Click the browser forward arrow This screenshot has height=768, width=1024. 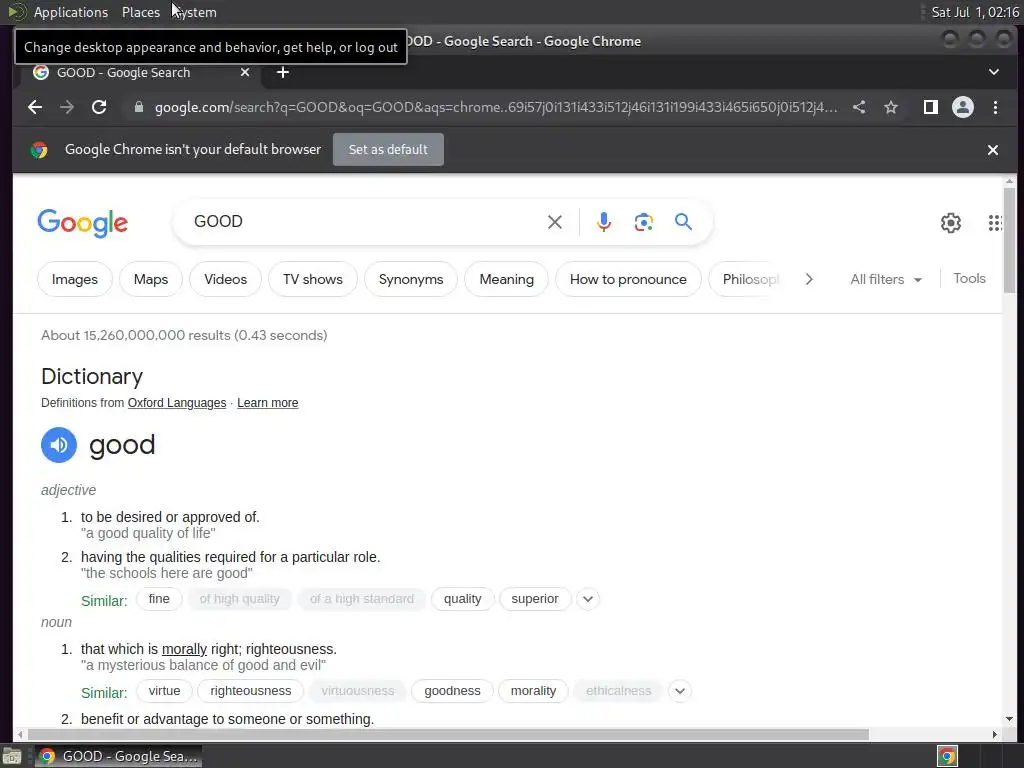67,107
